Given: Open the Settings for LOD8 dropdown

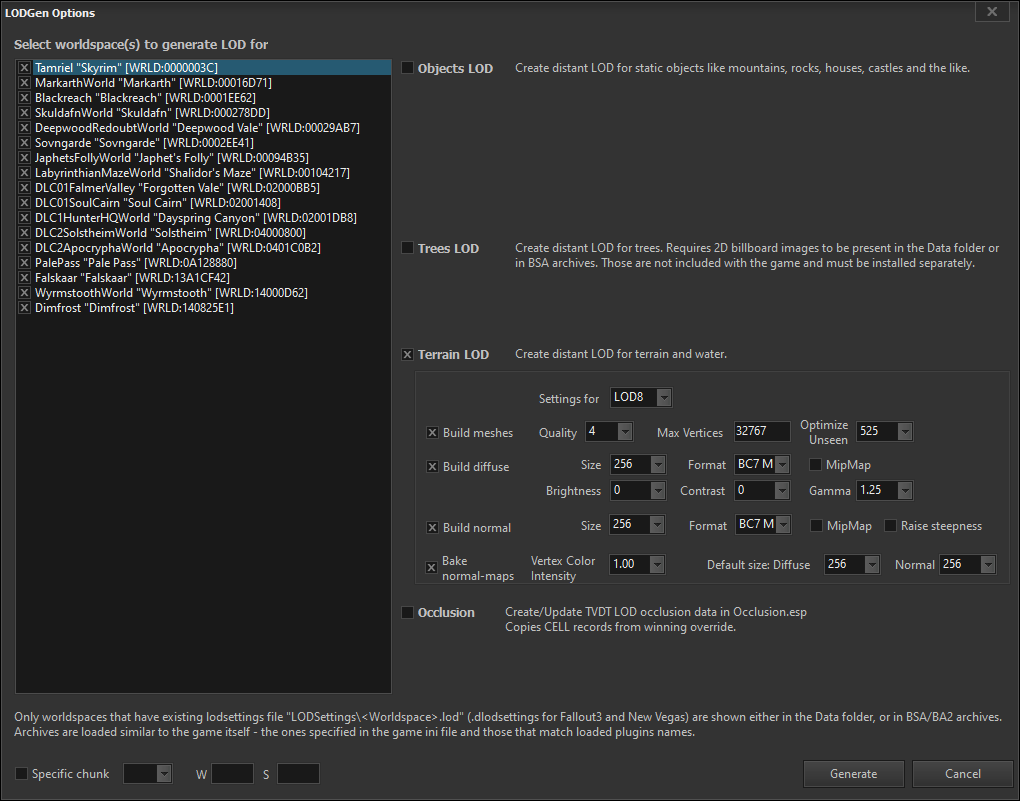Looking at the screenshot, I should tap(664, 398).
